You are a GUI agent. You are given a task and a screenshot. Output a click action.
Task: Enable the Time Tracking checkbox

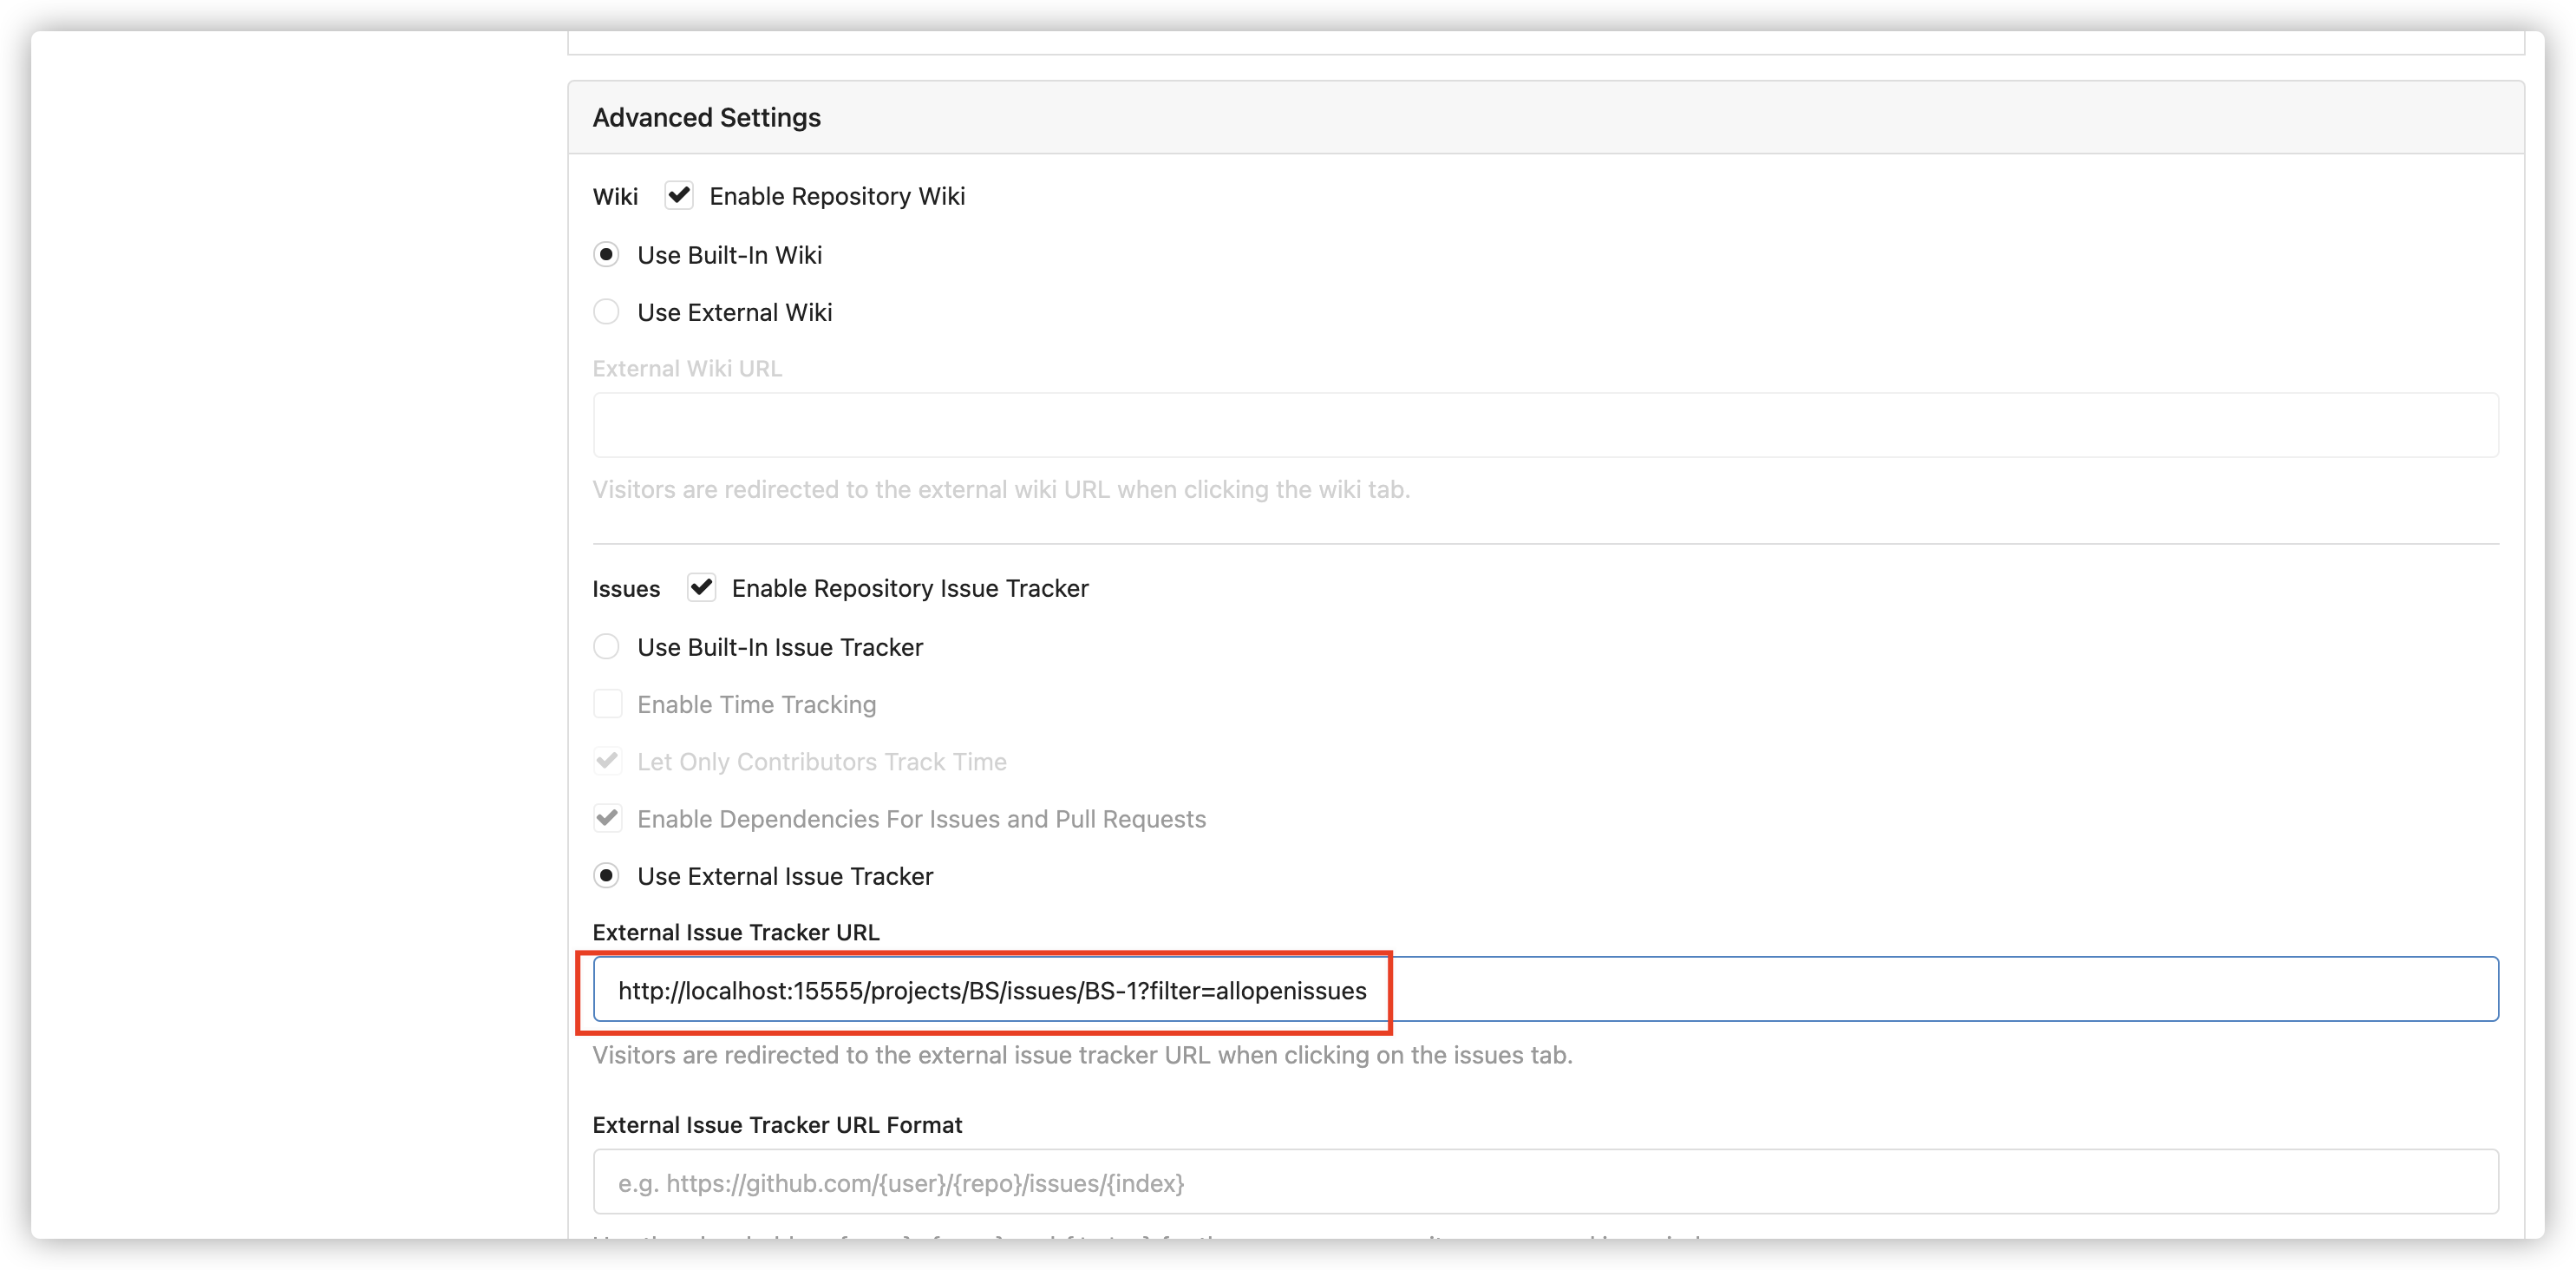[x=608, y=704]
